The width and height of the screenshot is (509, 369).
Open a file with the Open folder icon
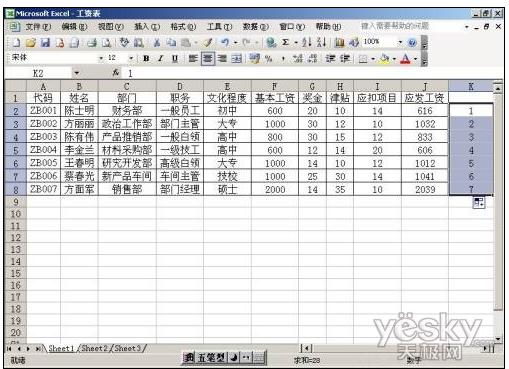coord(31,43)
